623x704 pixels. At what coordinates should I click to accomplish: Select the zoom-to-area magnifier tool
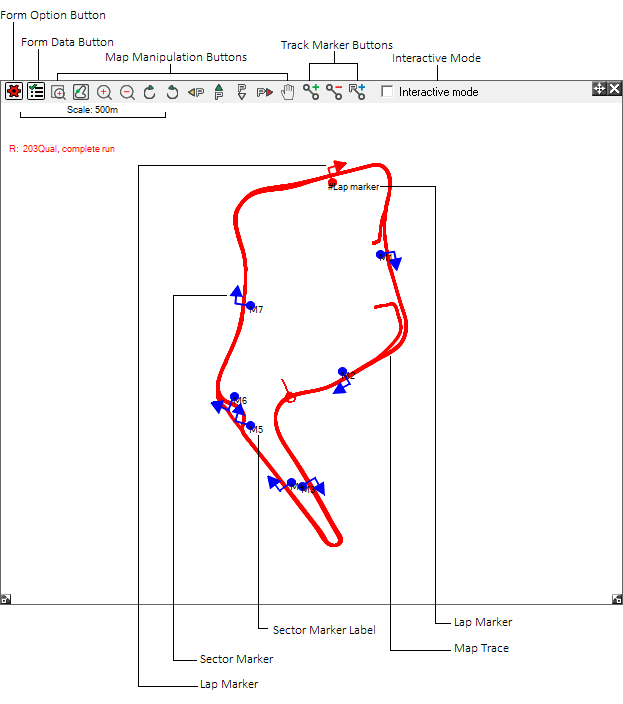click(59, 92)
